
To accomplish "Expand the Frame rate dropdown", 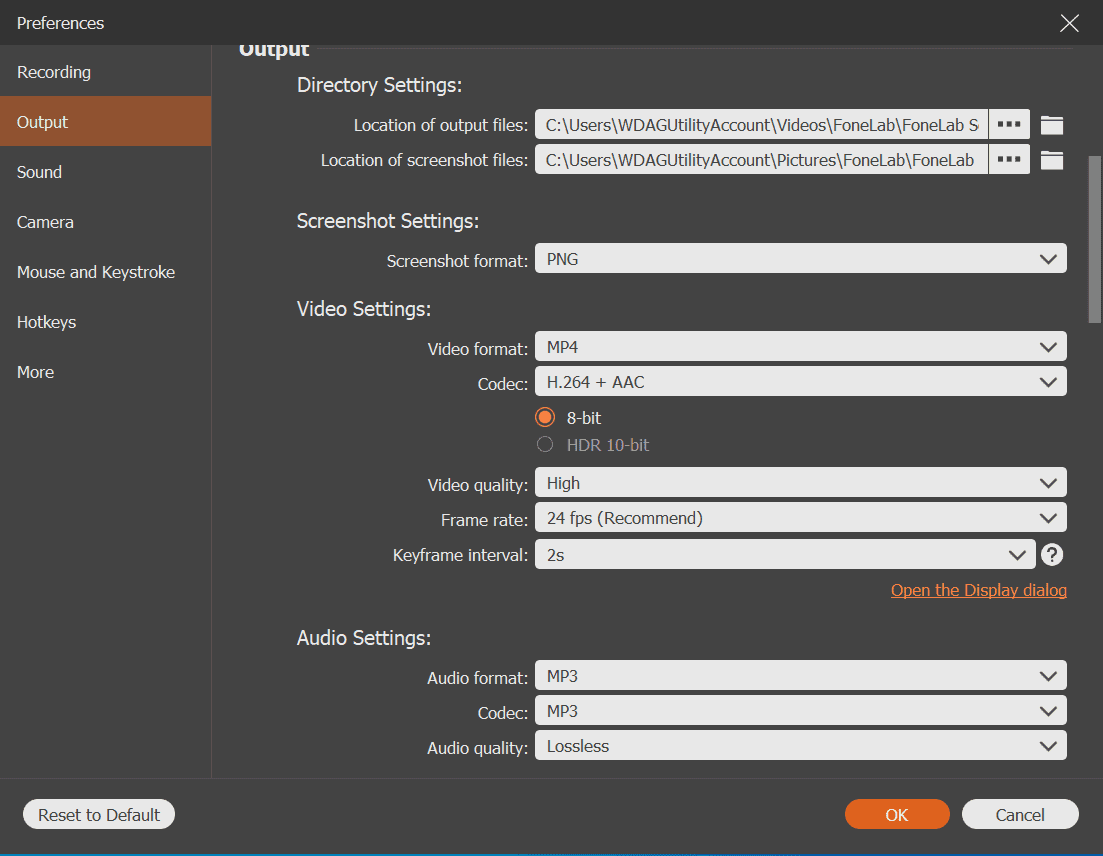I will click(x=800, y=518).
